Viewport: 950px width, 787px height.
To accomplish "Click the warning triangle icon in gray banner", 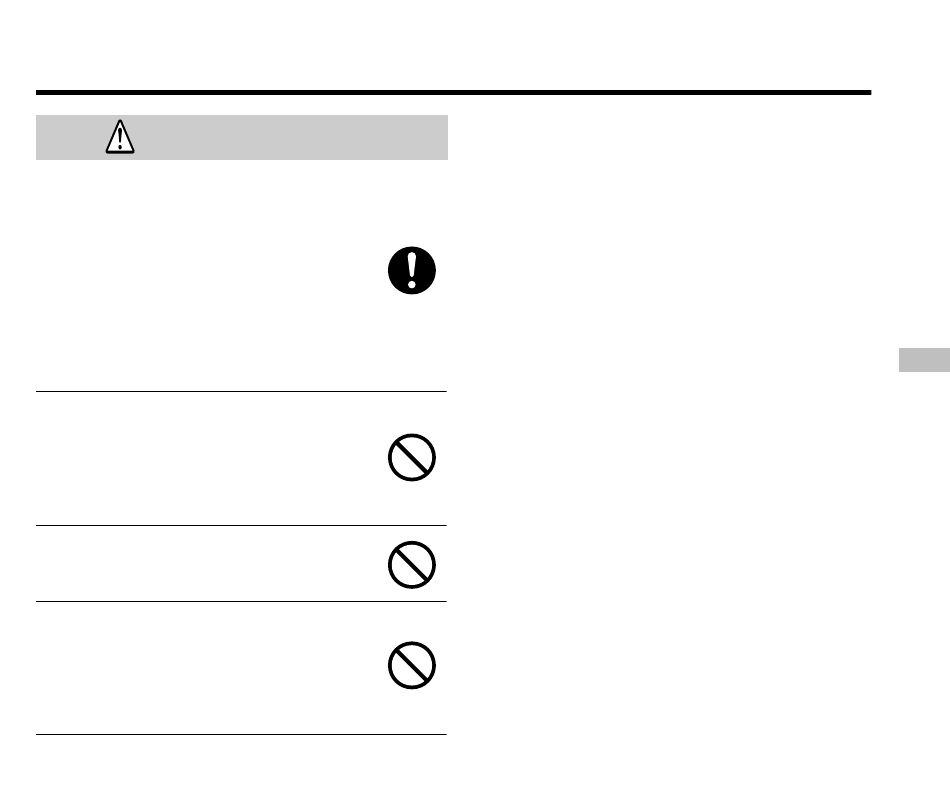I will click(x=120, y=137).
